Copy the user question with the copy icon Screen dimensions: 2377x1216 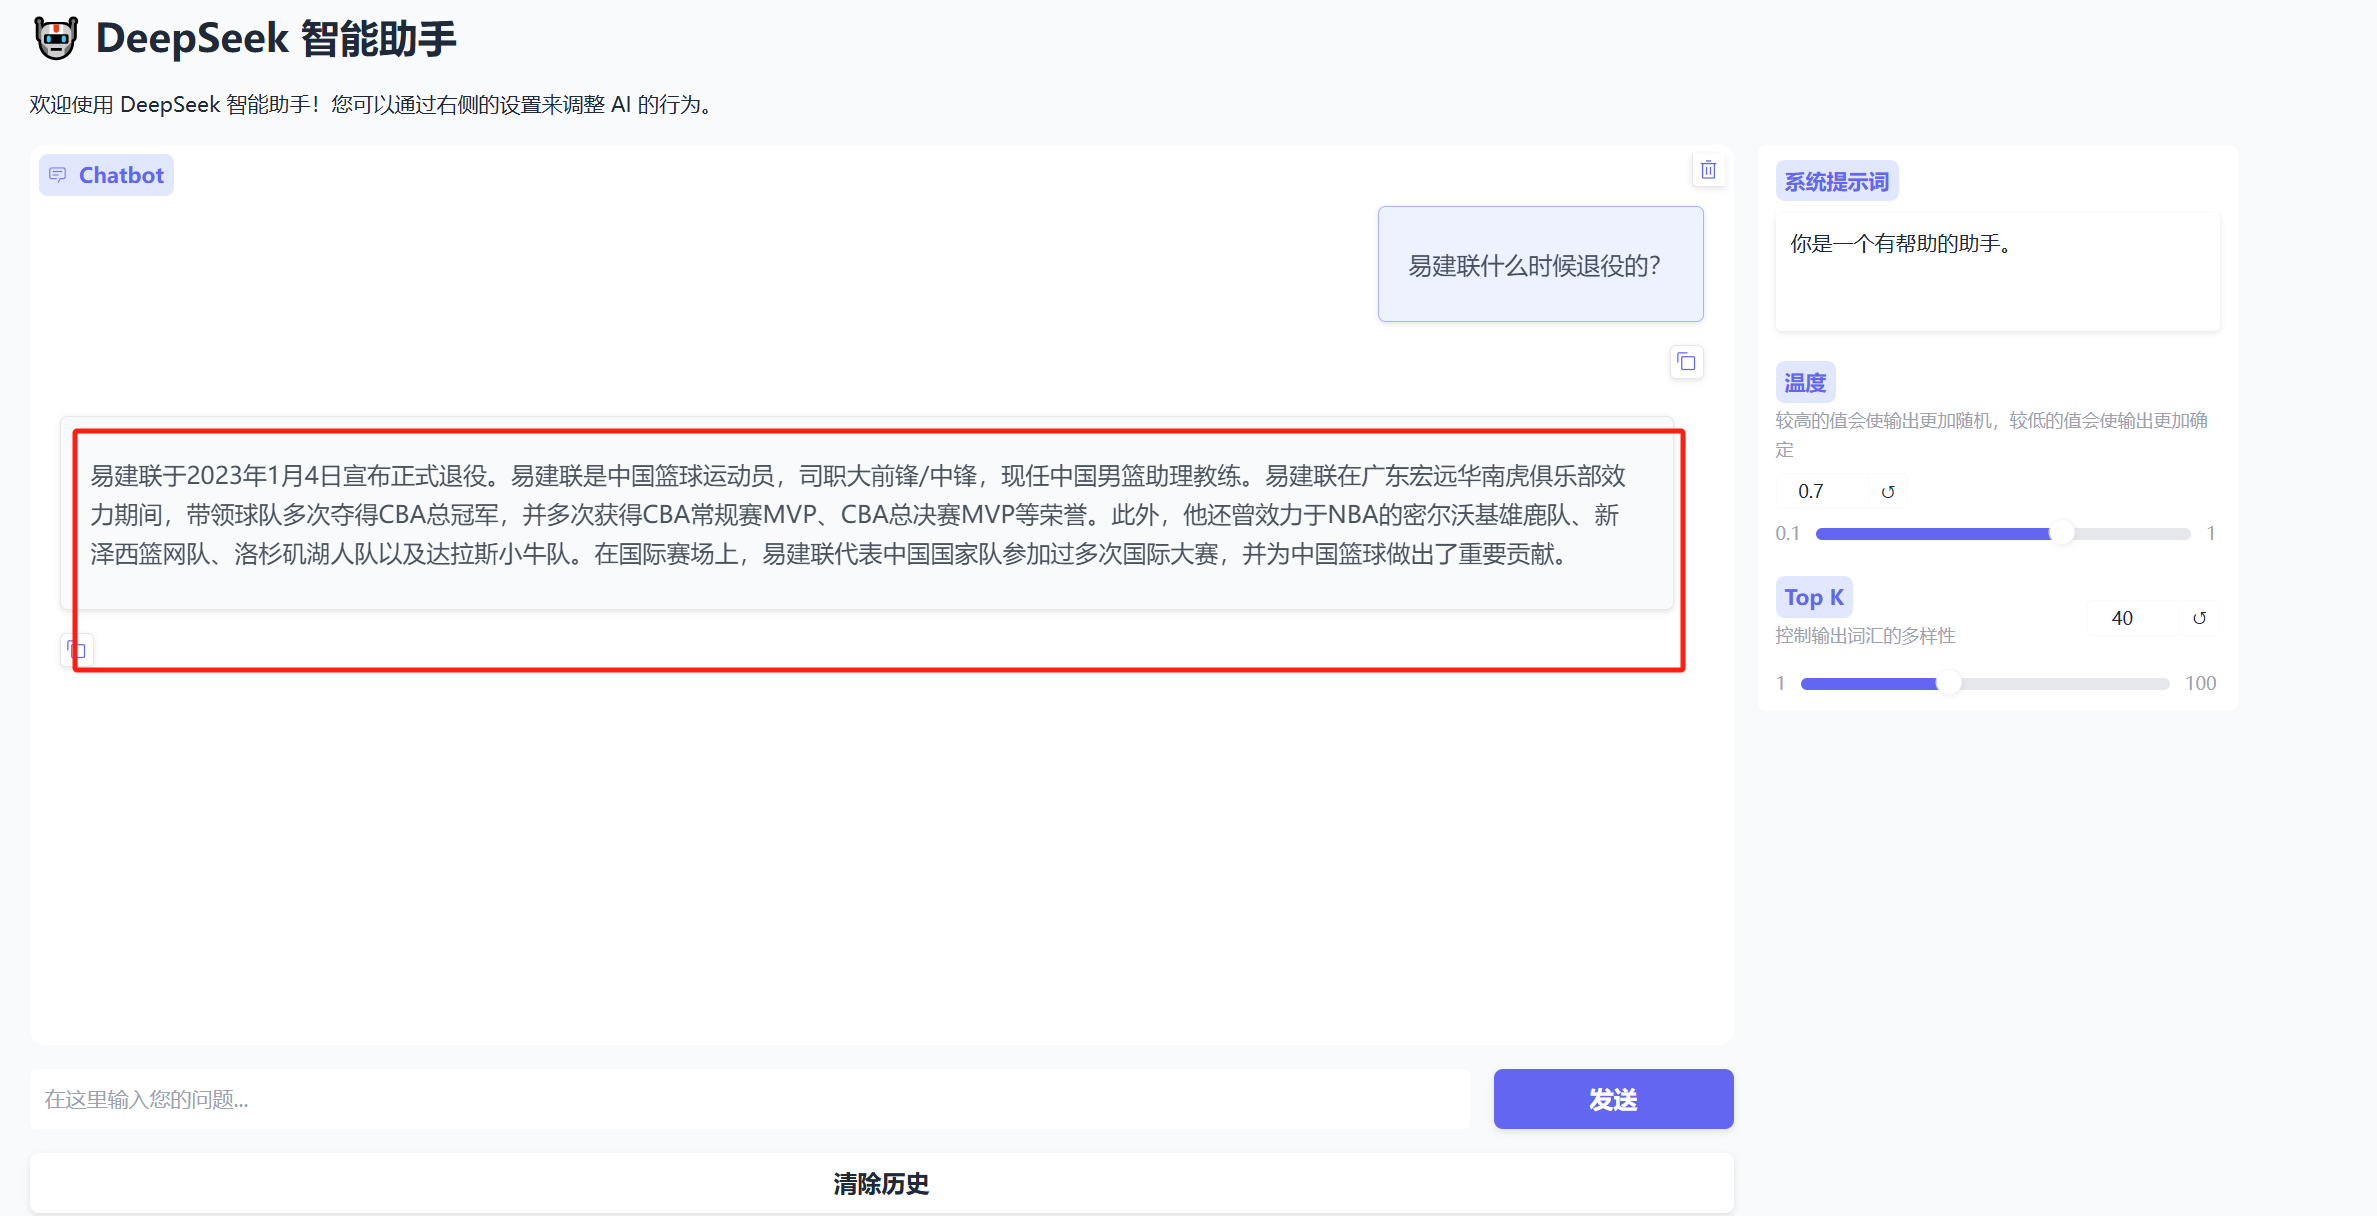coord(1686,362)
